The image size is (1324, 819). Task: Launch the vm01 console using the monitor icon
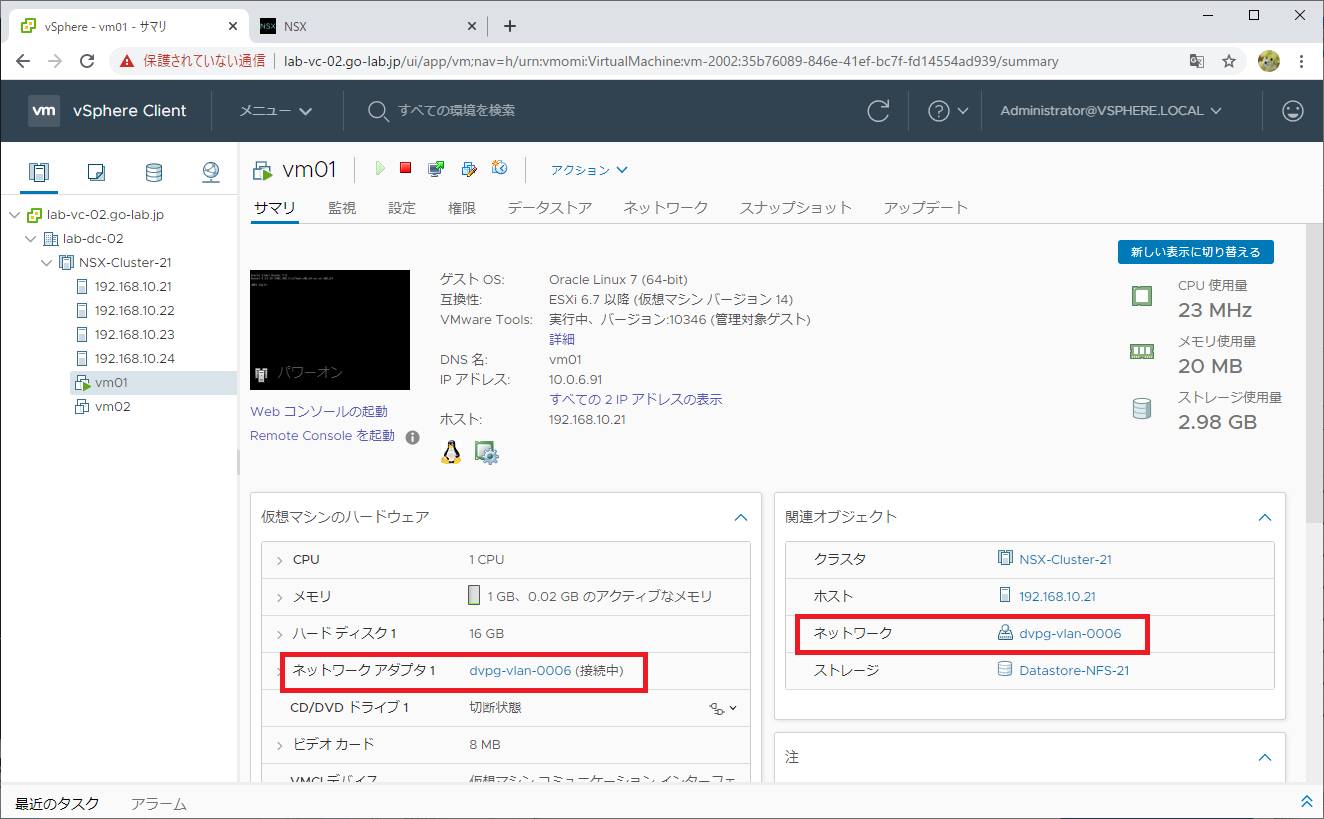[x=435, y=169]
